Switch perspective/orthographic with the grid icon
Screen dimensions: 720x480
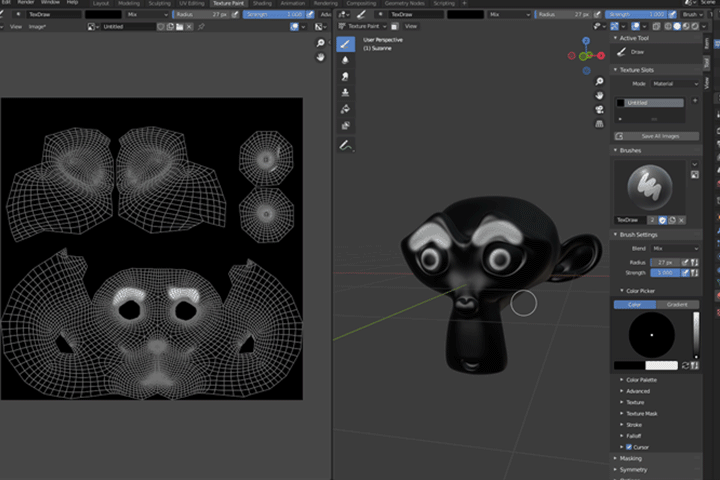[x=599, y=124]
